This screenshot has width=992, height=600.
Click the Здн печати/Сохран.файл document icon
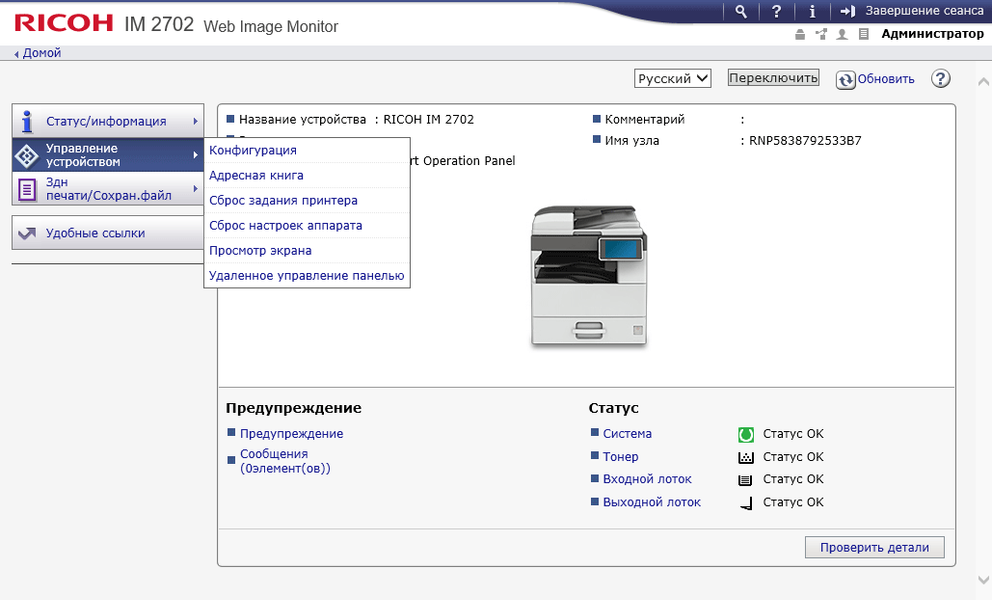coord(27,189)
